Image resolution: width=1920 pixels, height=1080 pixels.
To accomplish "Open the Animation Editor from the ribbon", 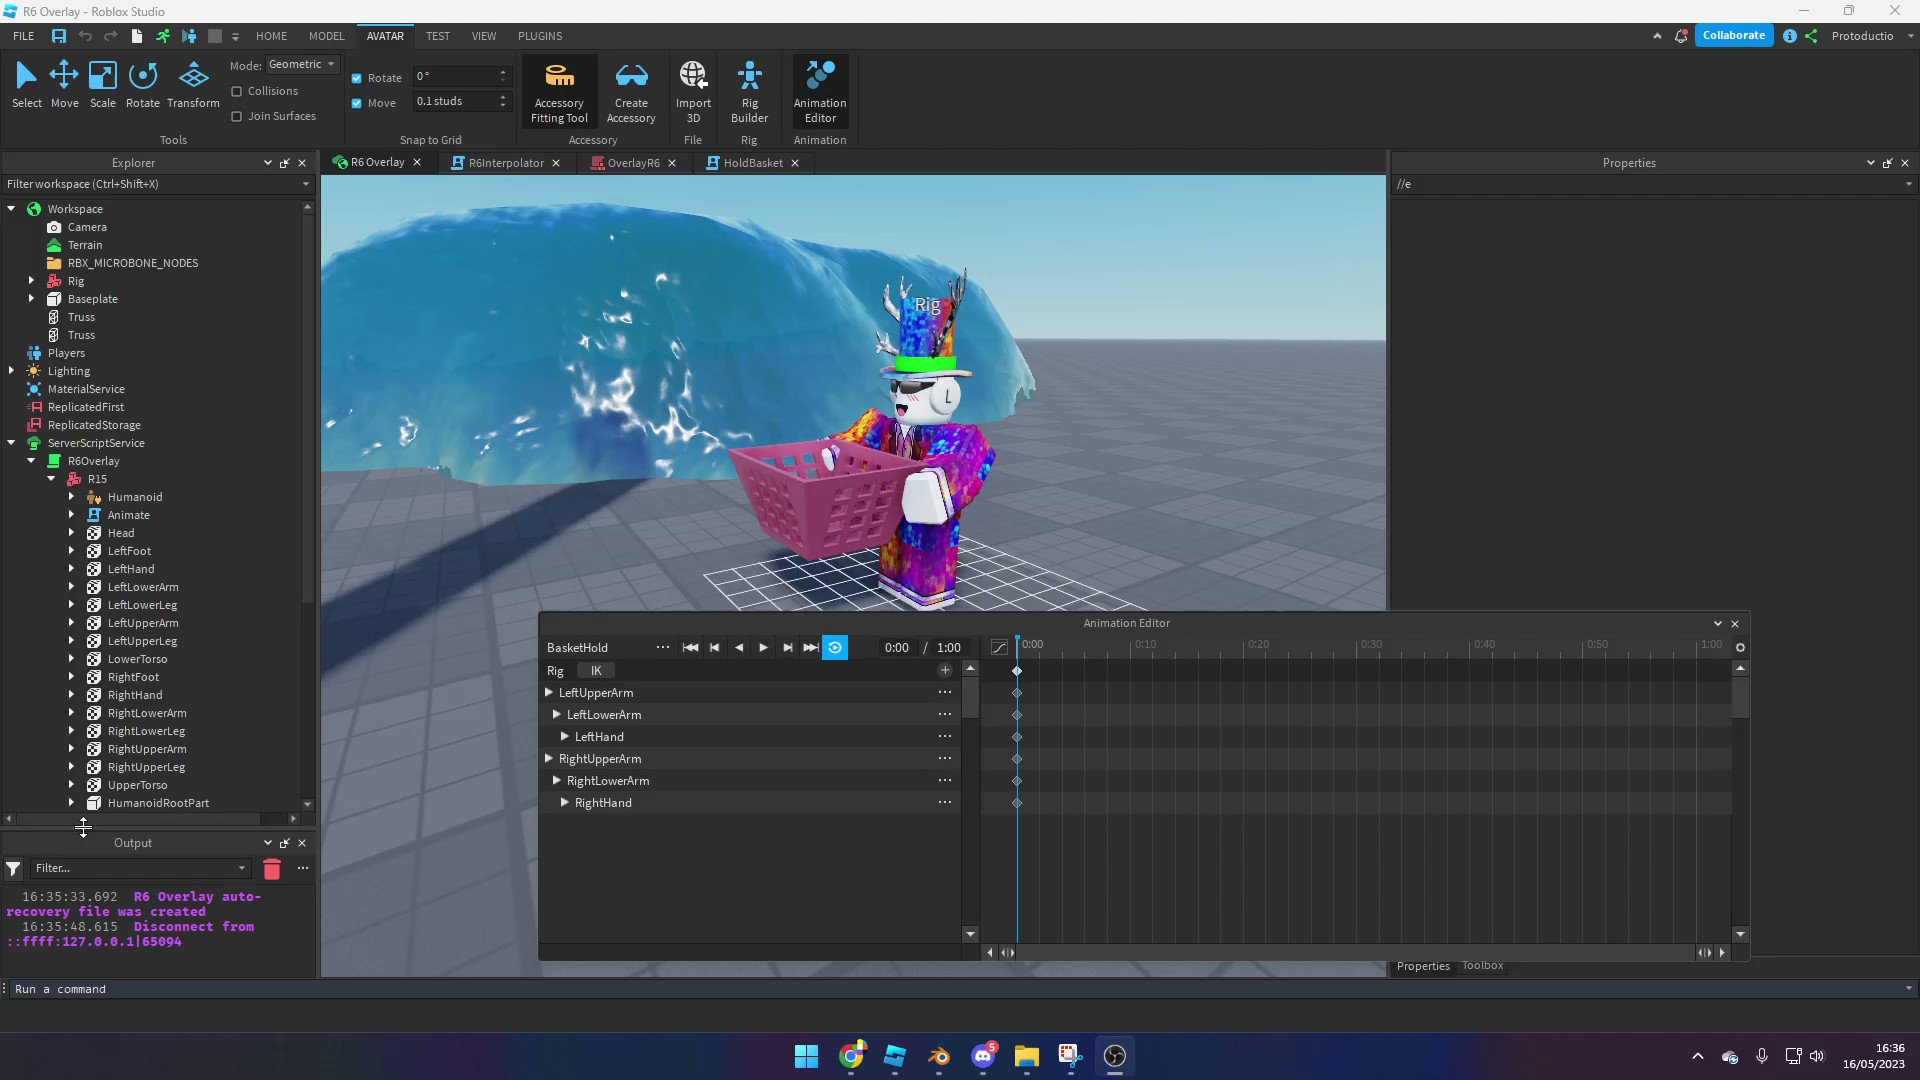I will tap(819, 90).
